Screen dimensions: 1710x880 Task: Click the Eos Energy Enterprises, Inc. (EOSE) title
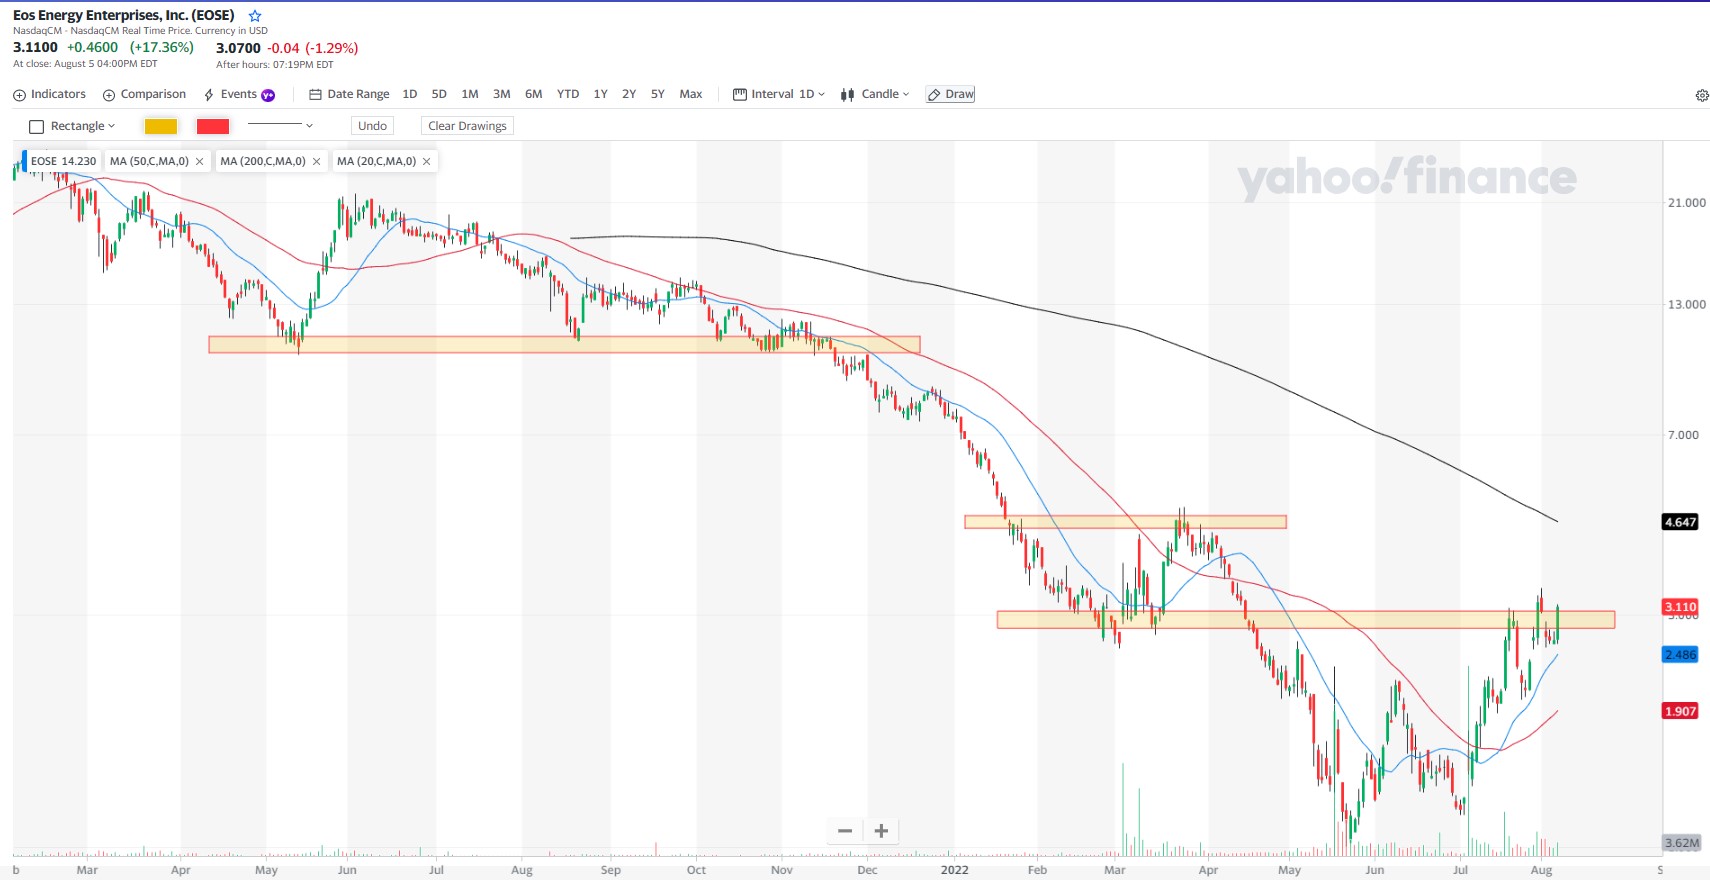(x=124, y=15)
